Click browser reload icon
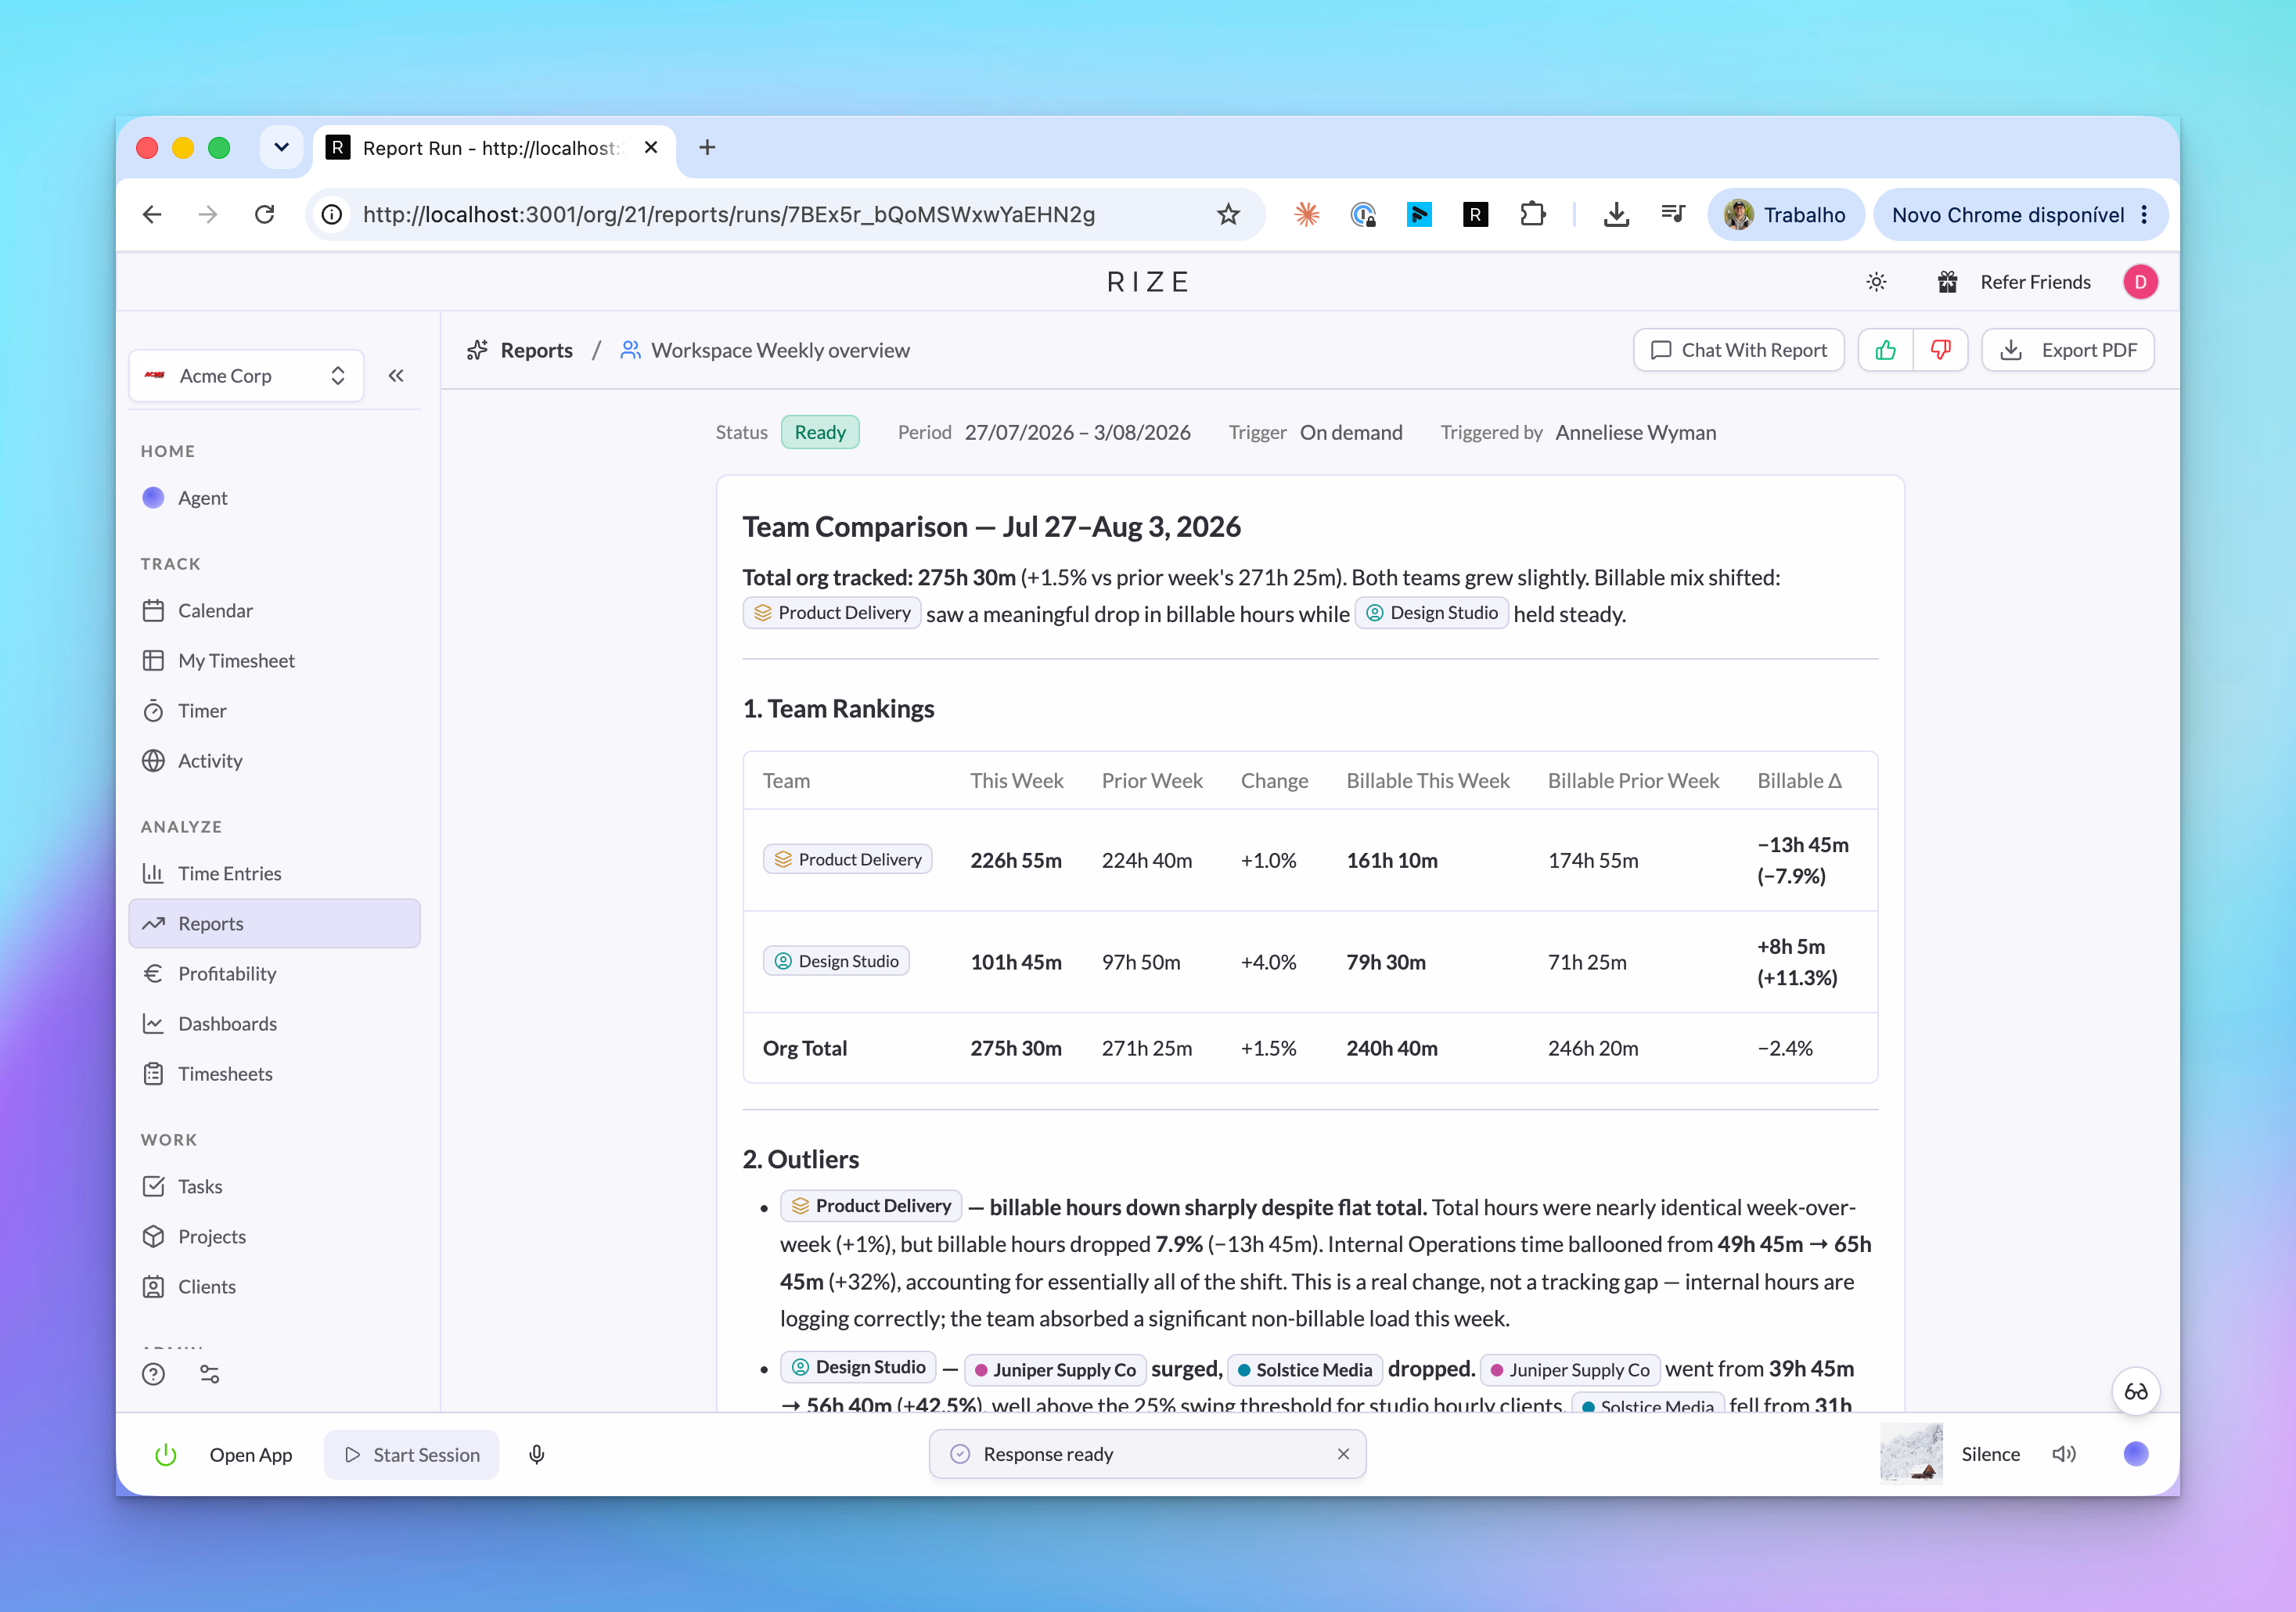The image size is (2296, 1612). point(264,215)
